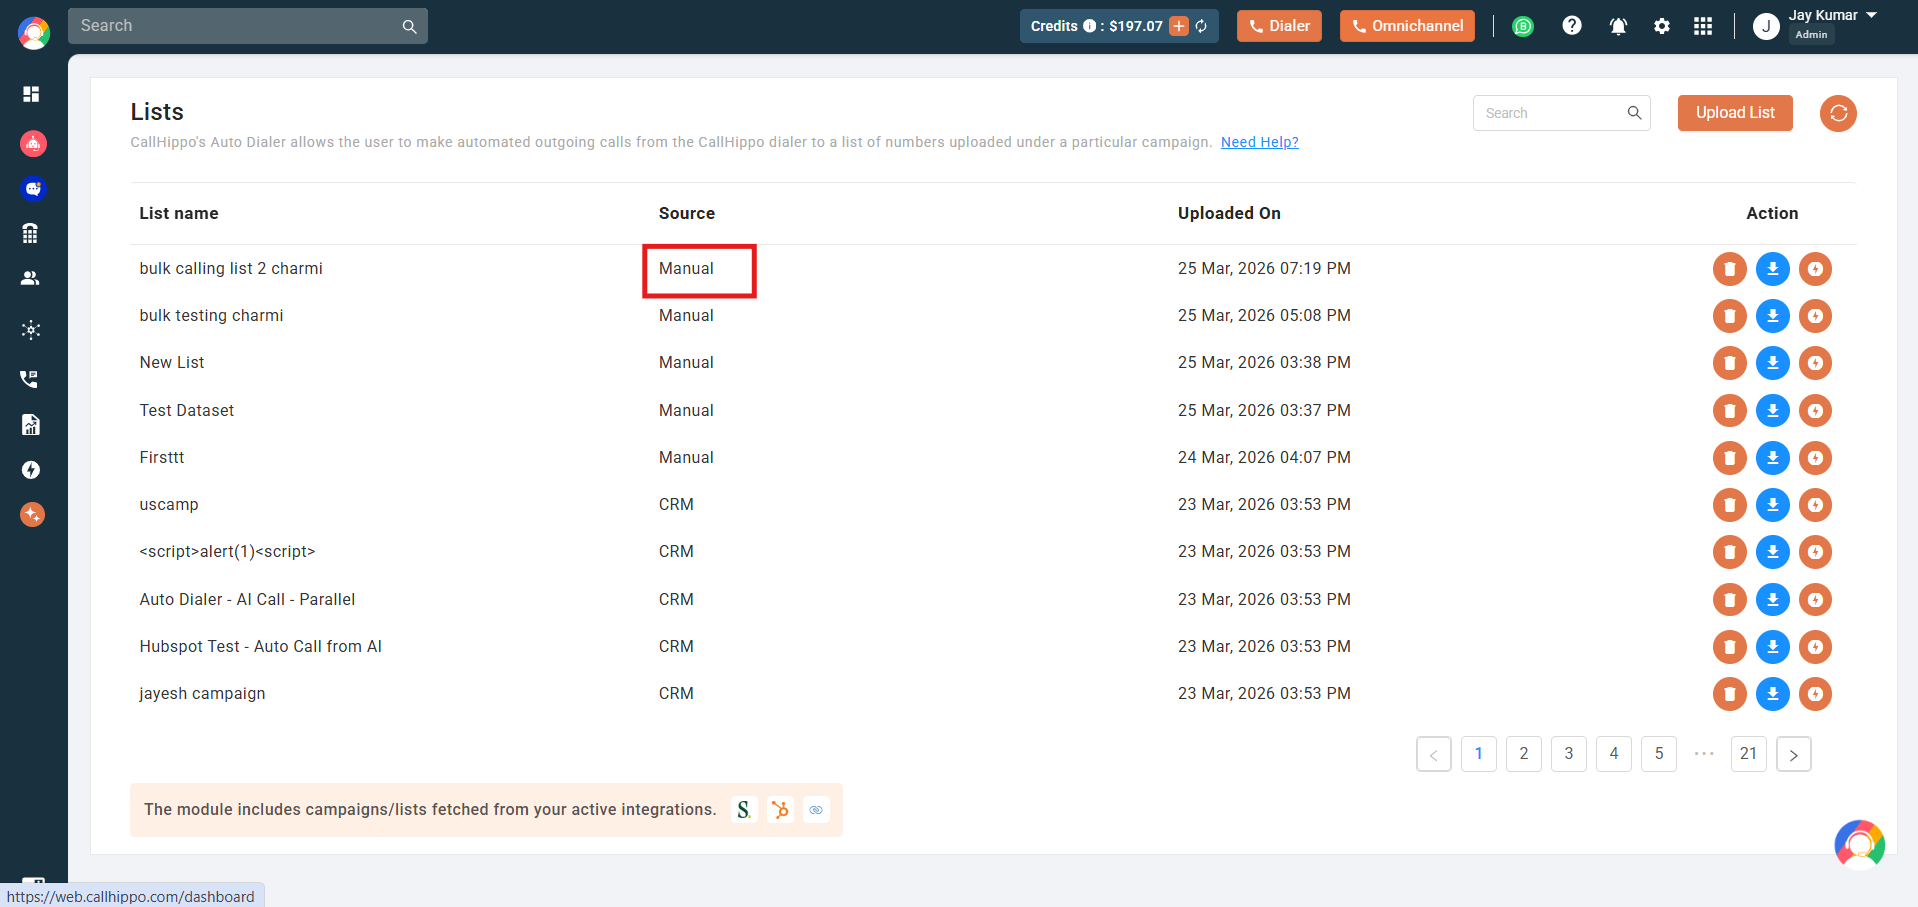Open the Need Help? link

[x=1260, y=142]
